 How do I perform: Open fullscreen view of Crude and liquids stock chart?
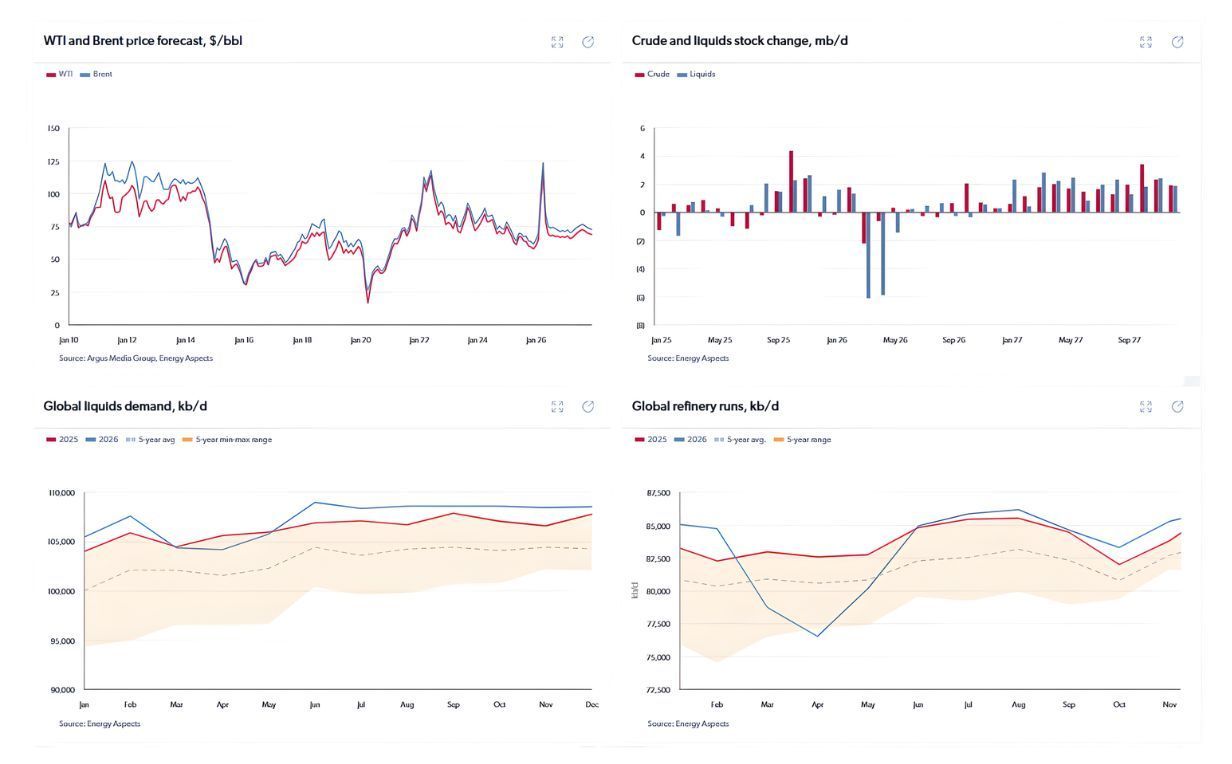tap(1145, 41)
